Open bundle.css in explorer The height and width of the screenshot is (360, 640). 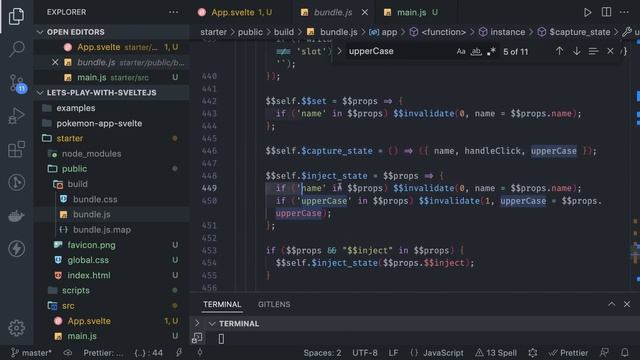[x=95, y=199]
